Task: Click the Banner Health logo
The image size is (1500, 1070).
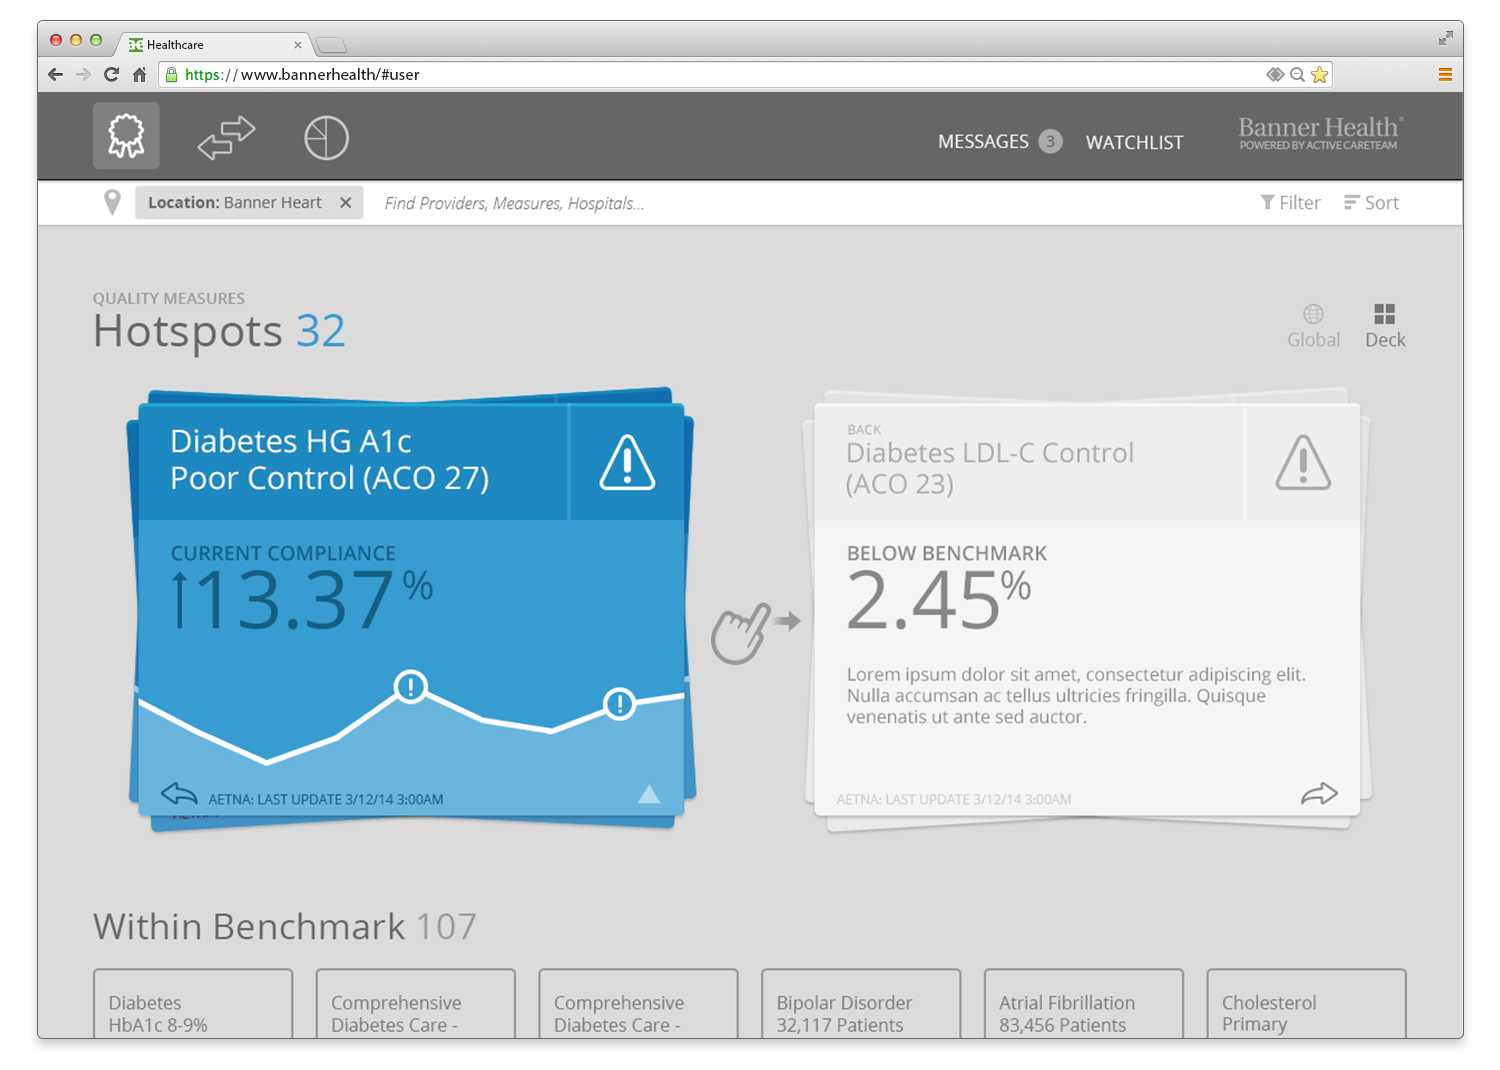Action: pos(1320,132)
